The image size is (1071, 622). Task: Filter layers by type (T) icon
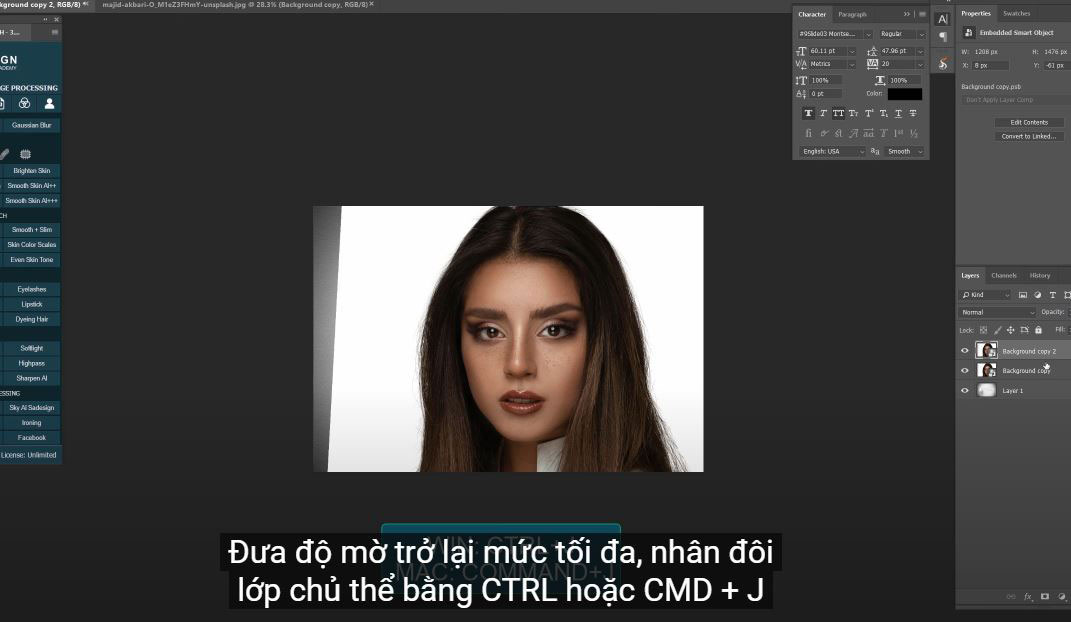pos(1052,295)
